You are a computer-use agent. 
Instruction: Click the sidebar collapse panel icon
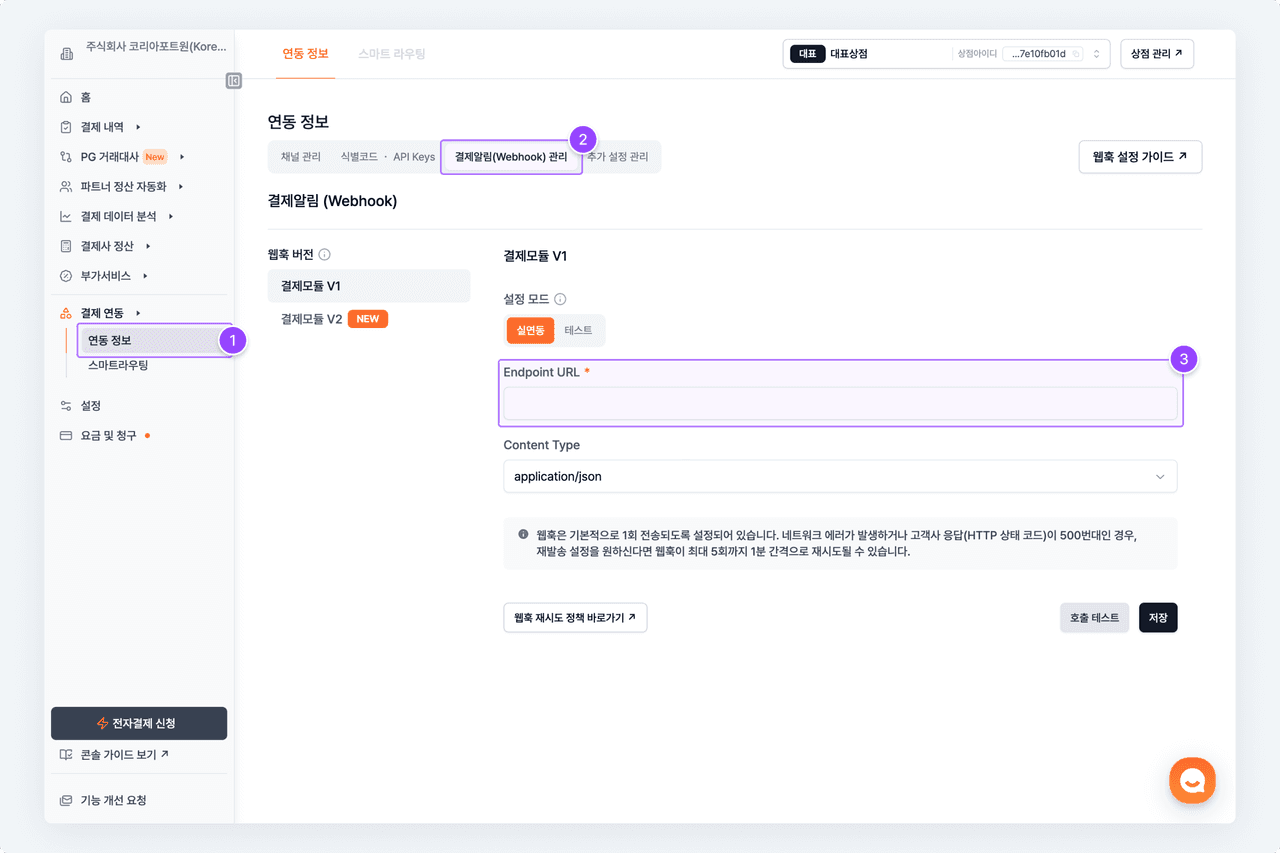(x=234, y=81)
